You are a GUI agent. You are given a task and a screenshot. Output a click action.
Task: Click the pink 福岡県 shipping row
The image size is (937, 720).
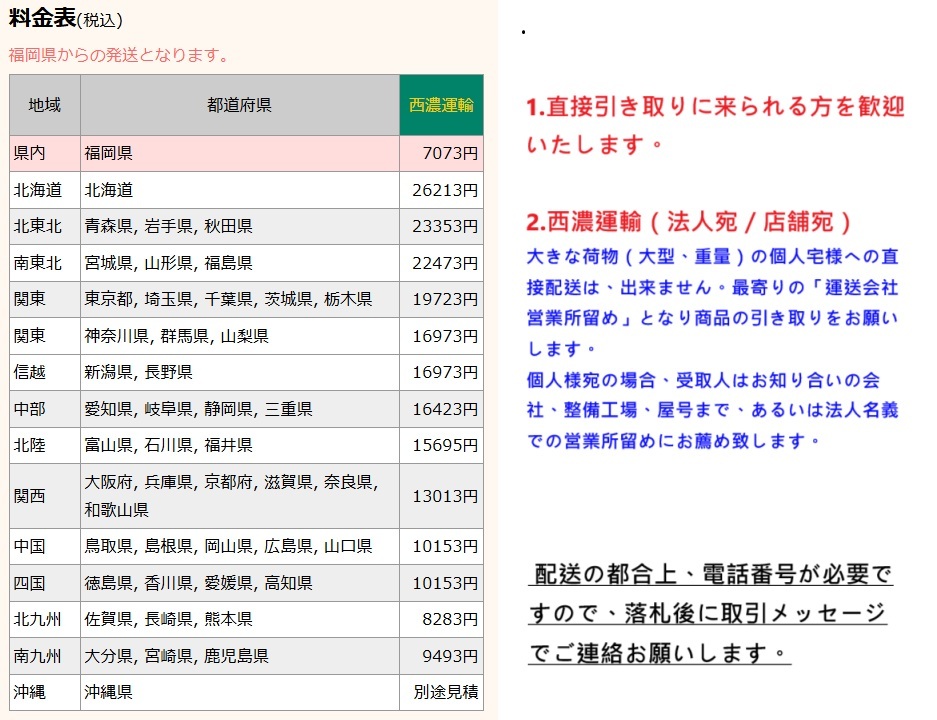pos(240,152)
